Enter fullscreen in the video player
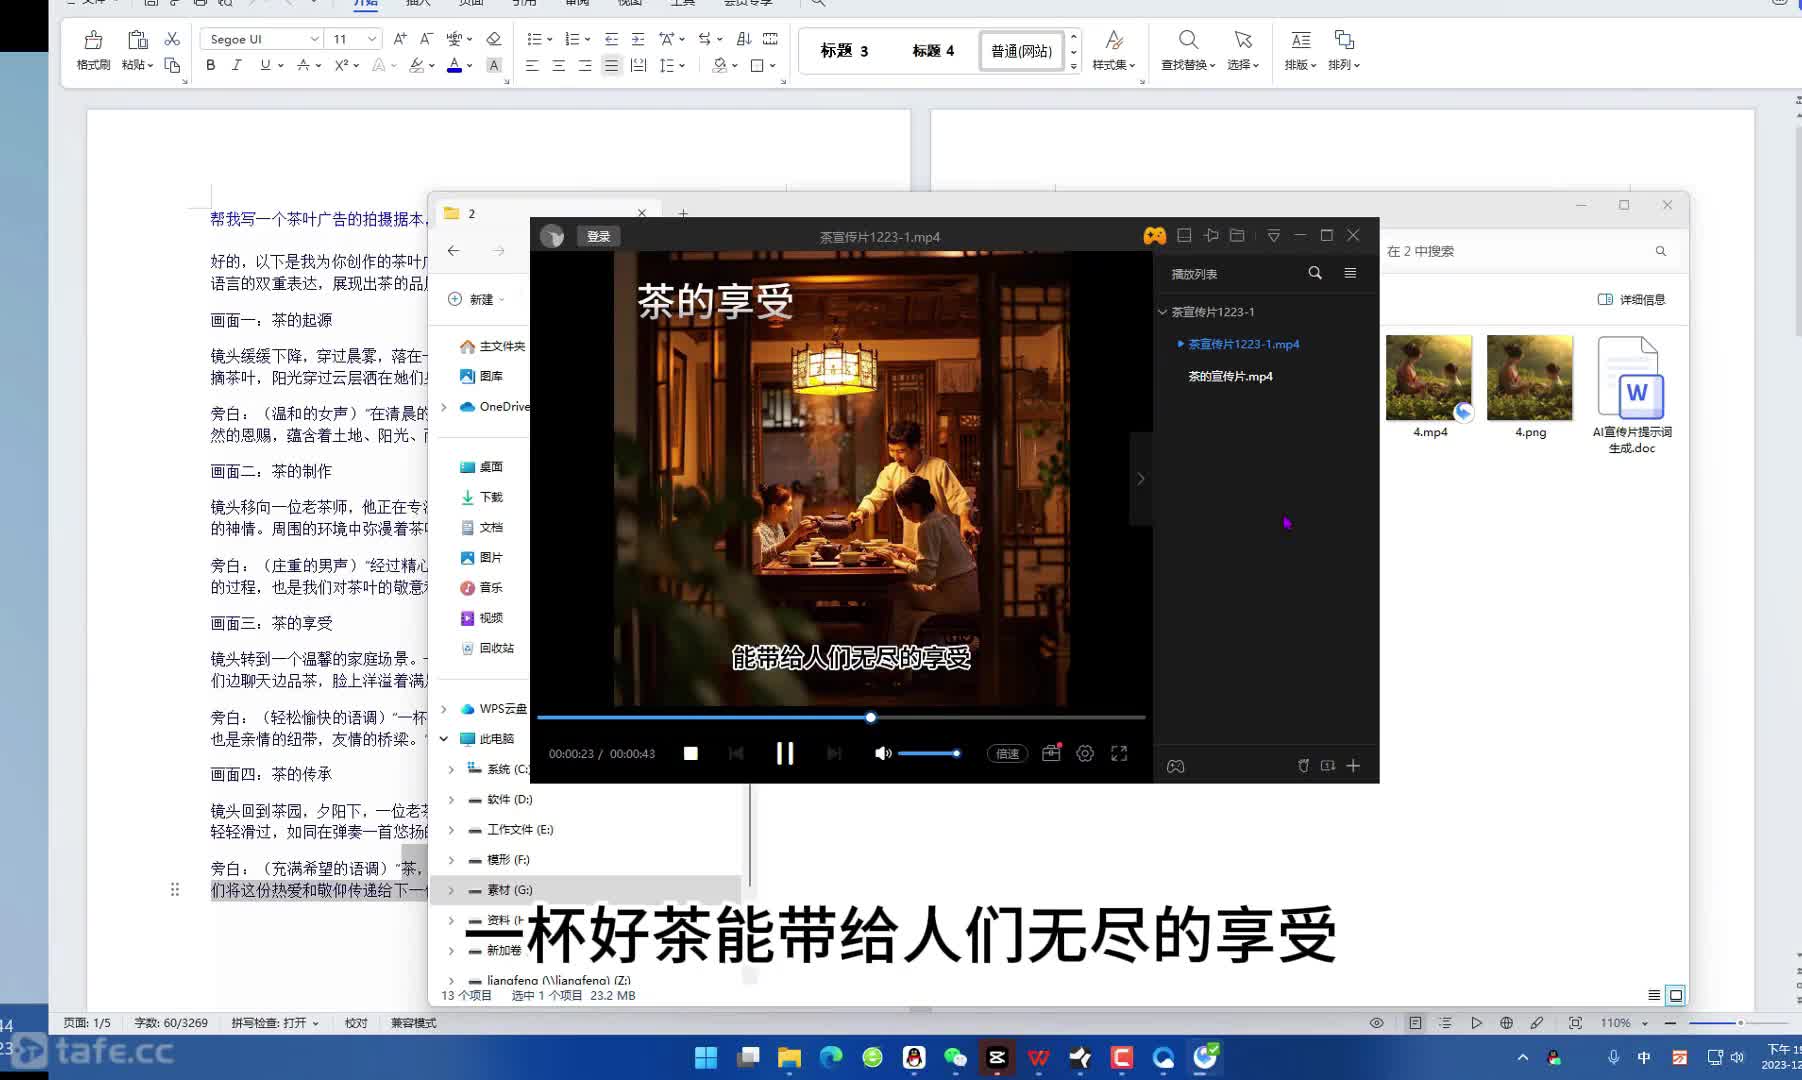Screen dimensions: 1802x1080 pos(1119,753)
